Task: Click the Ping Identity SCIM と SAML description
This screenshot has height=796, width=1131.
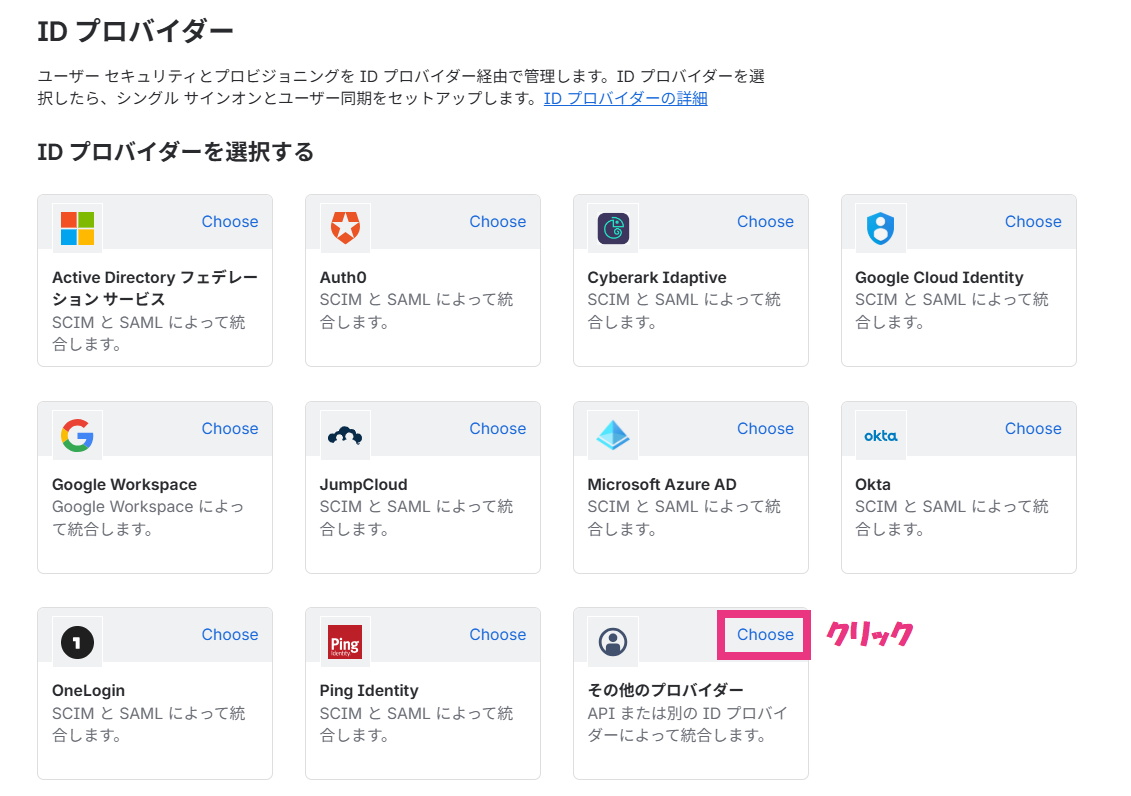Action: tap(416, 724)
